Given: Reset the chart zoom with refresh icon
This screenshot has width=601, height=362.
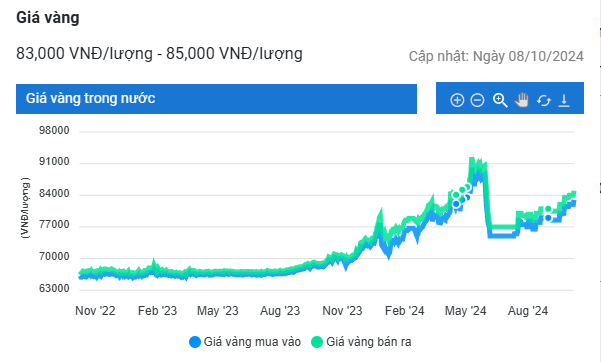Looking at the screenshot, I should point(544,100).
